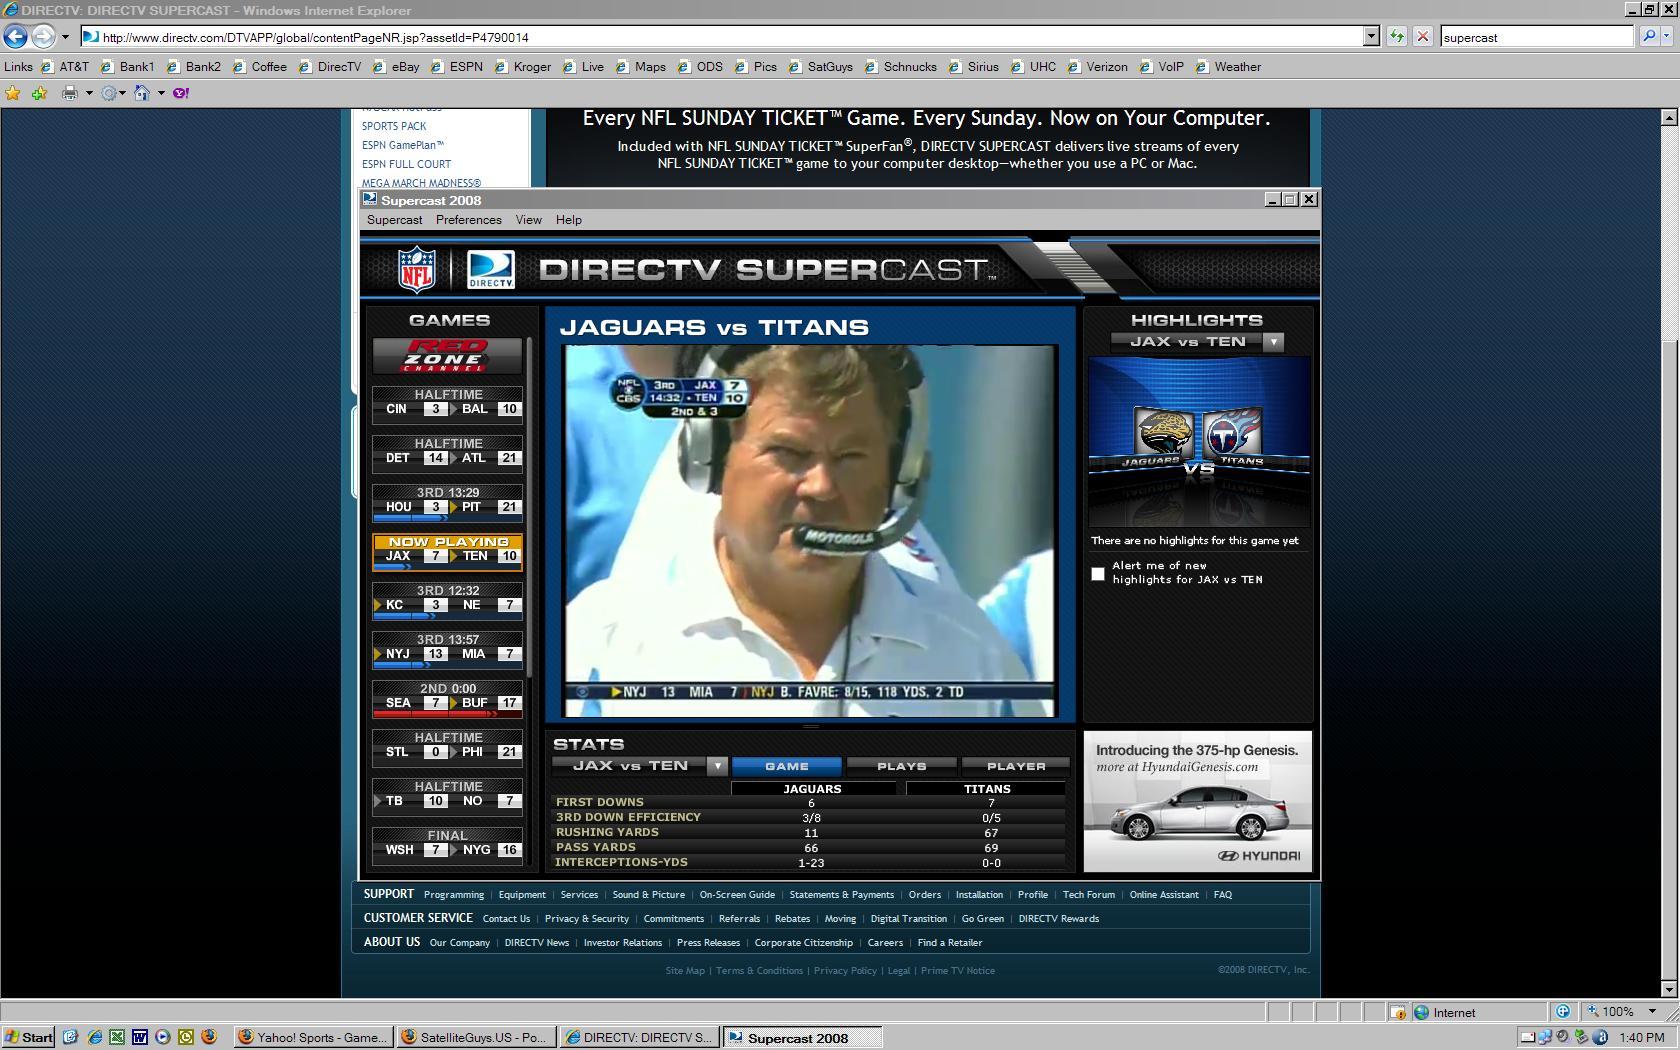This screenshot has width=1680, height=1050.
Task: Open the Favorites Center star icon
Action: coord(13,93)
